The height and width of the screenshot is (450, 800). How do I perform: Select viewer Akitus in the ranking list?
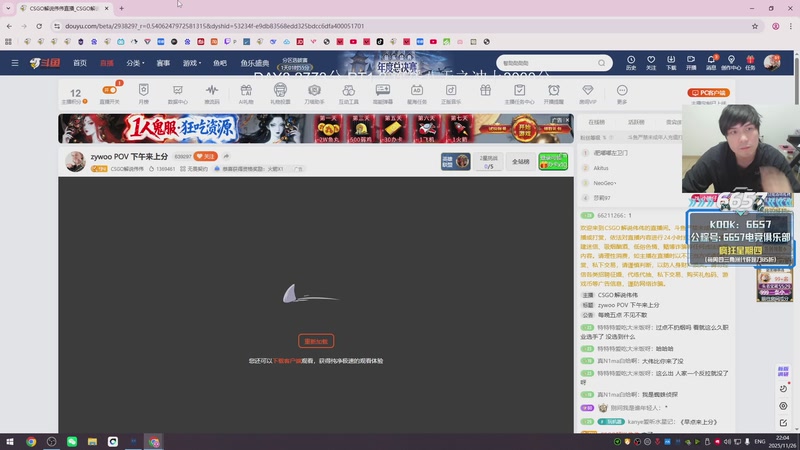pos(601,168)
